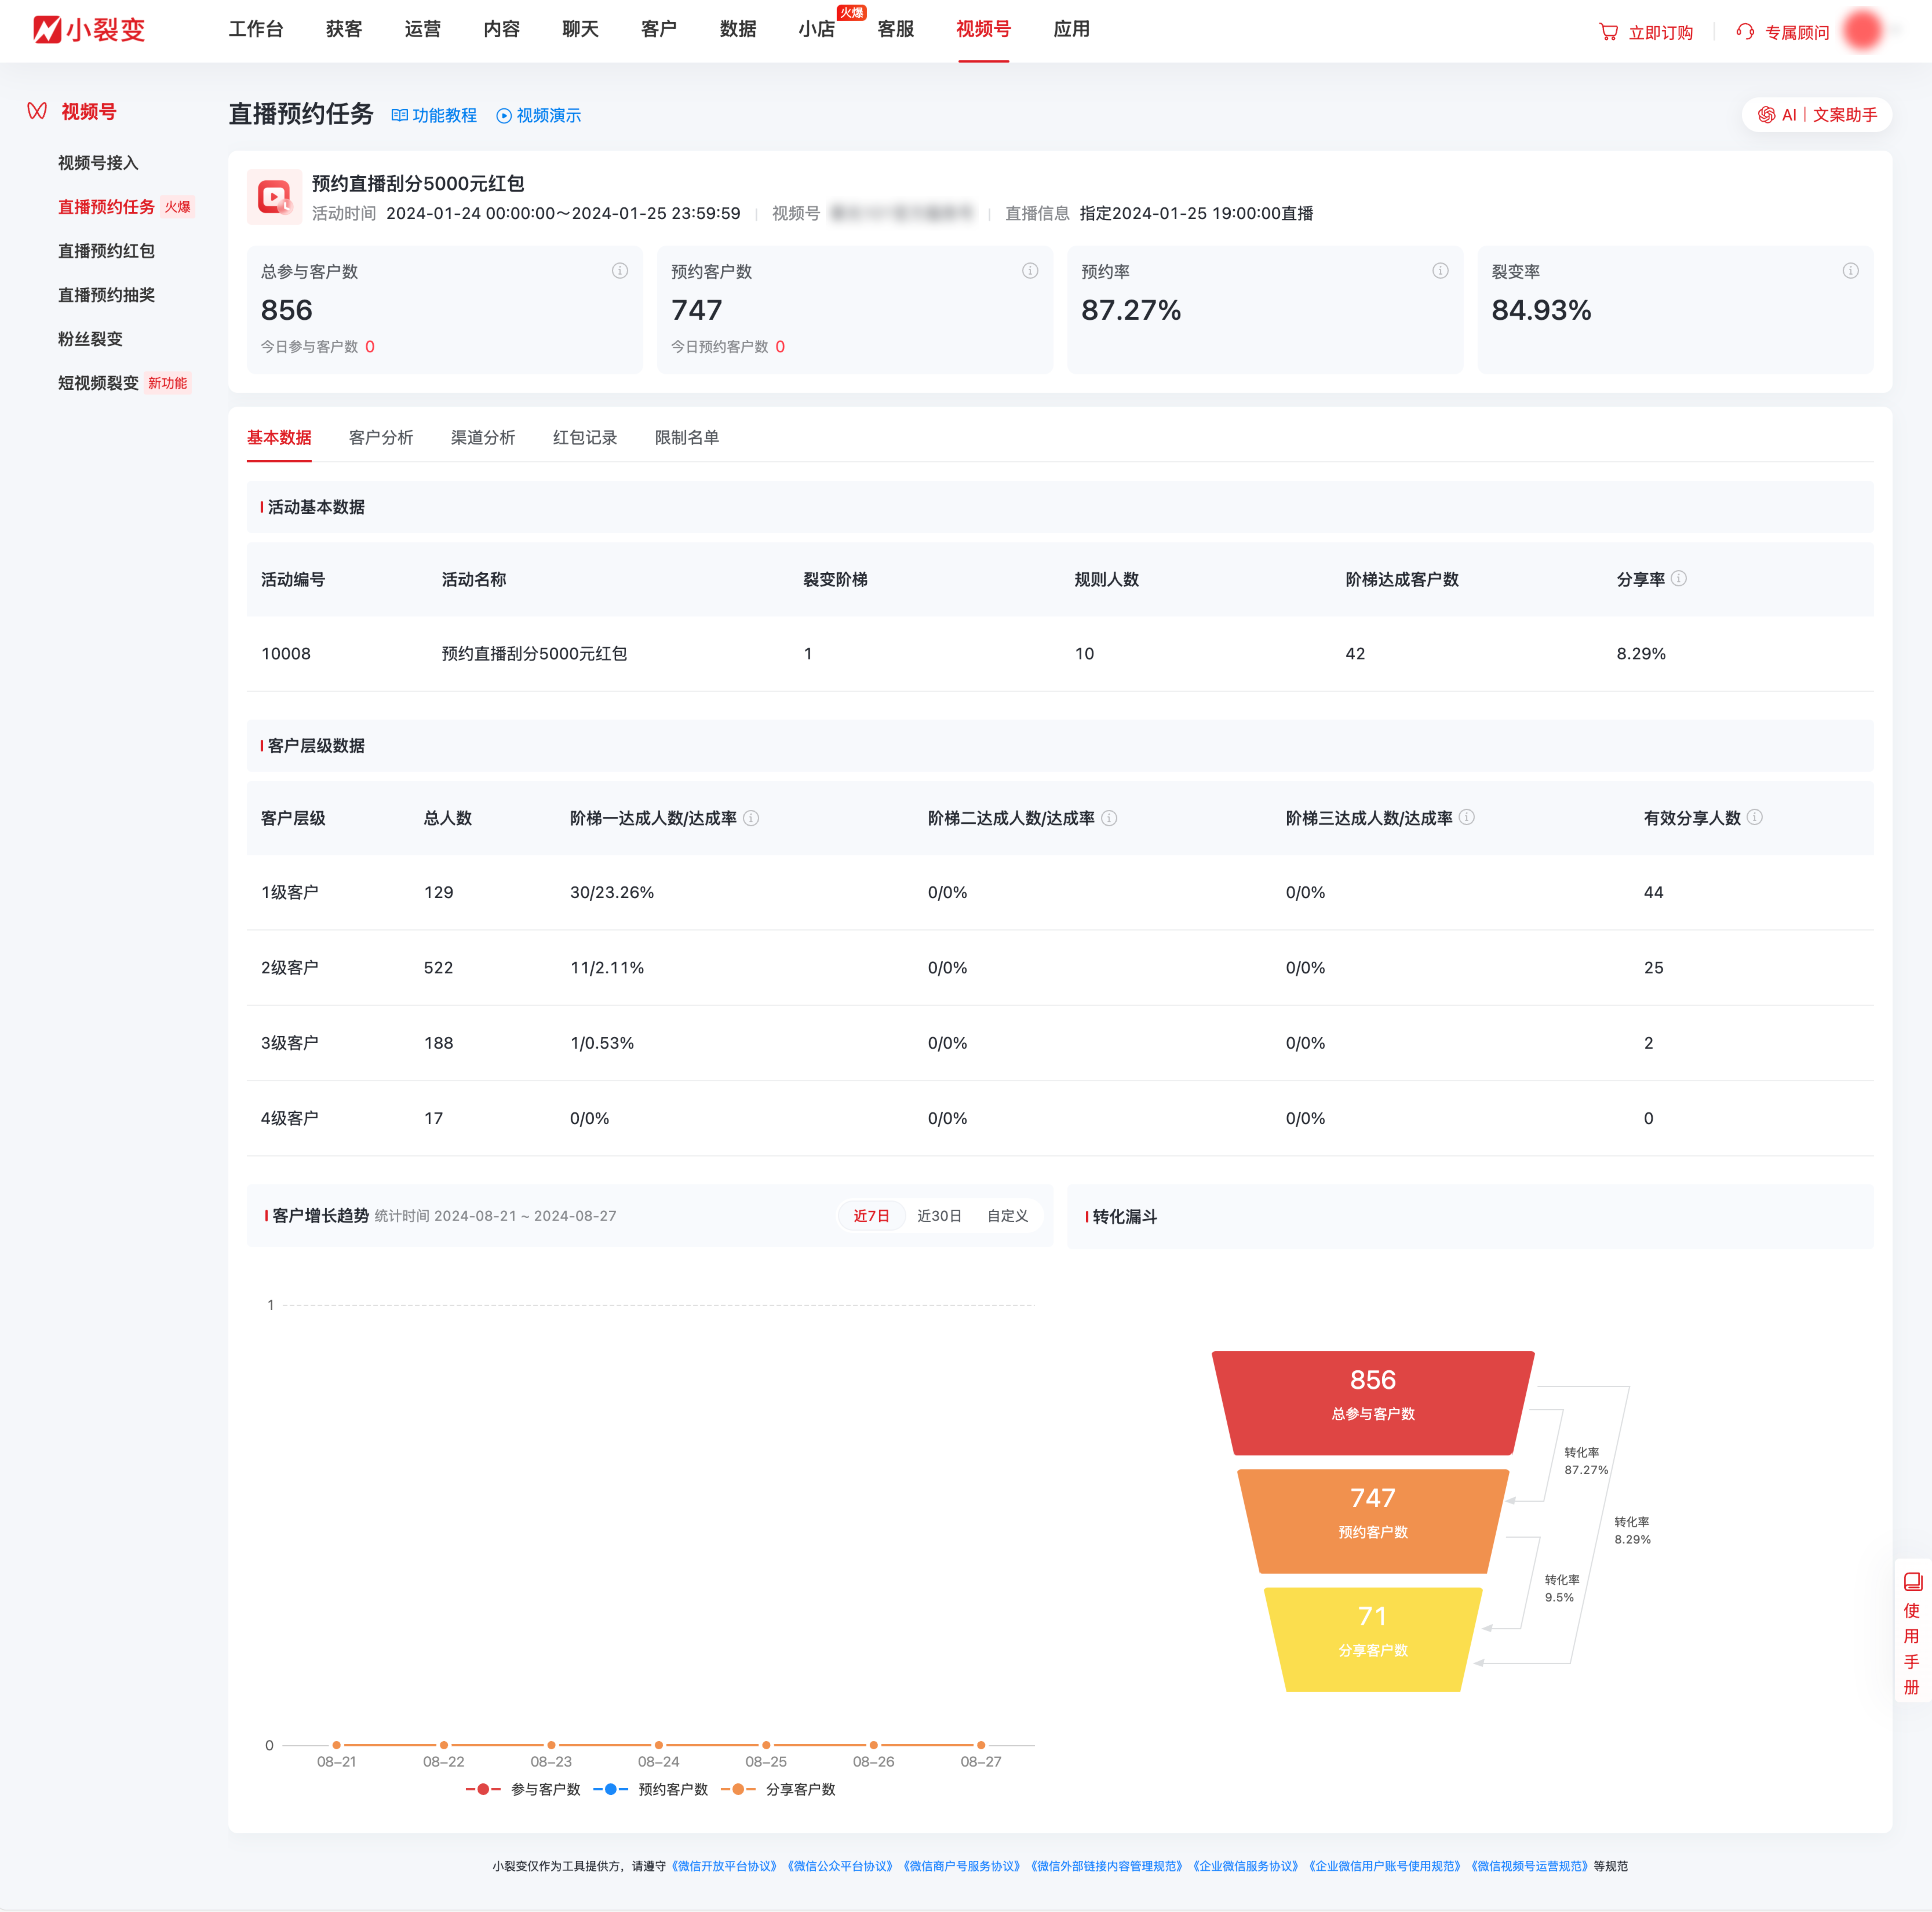Open 视频号接入 in sidebar
Viewport: 1932px width, 1912px height.
point(98,163)
